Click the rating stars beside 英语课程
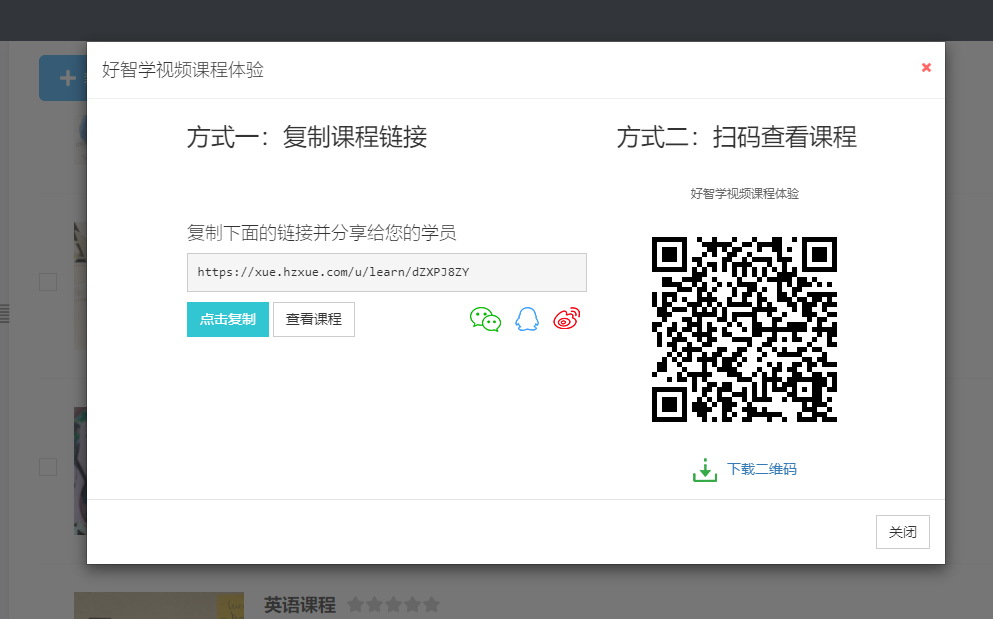The height and width of the screenshot is (619, 993). 393,604
